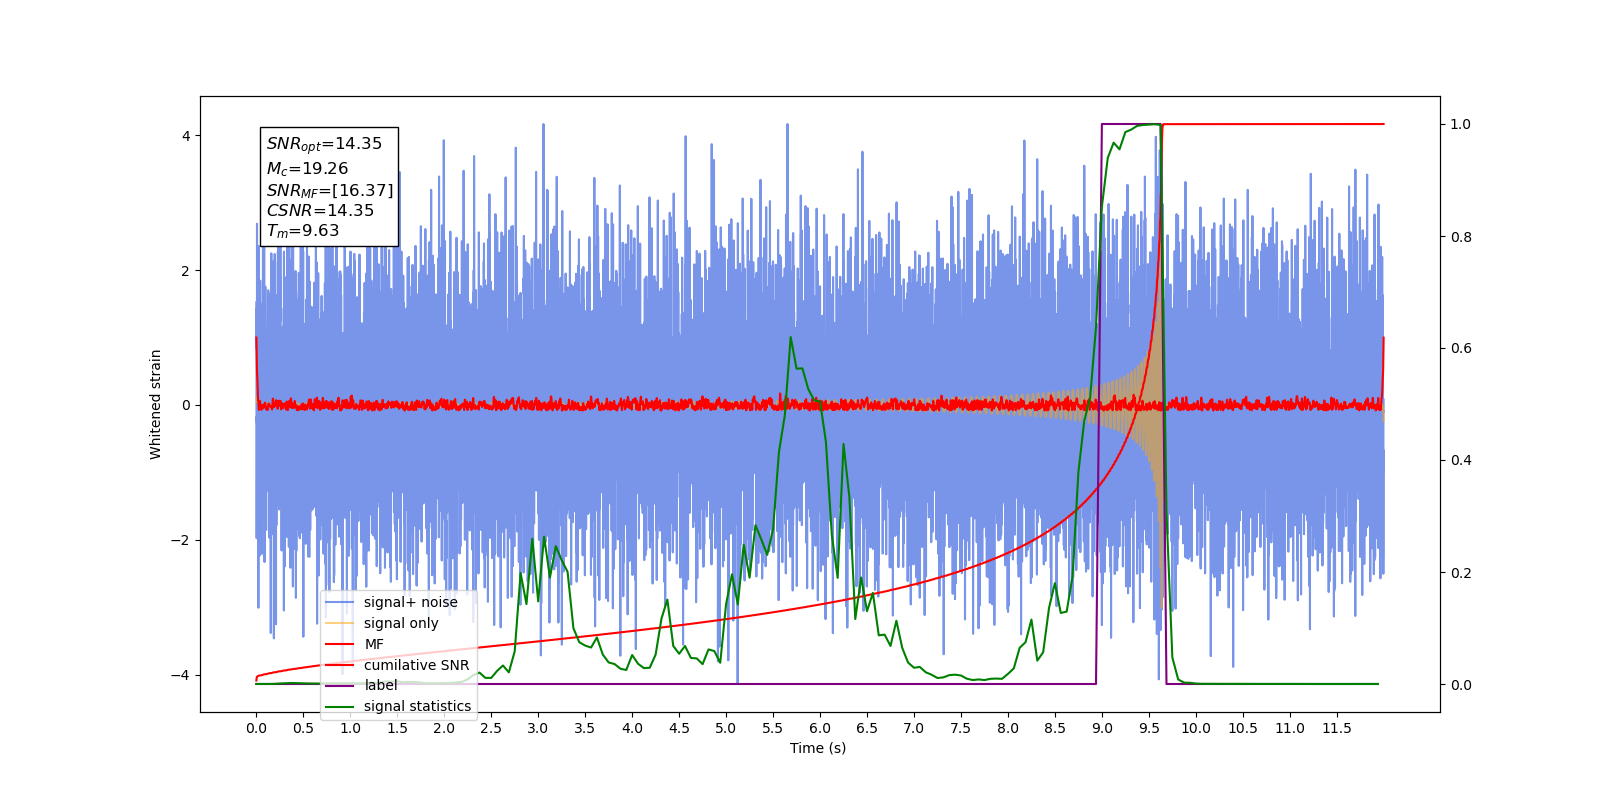1600x800 pixels.
Task: Click the x-axis tick label 9.0
Action: point(1102,728)
